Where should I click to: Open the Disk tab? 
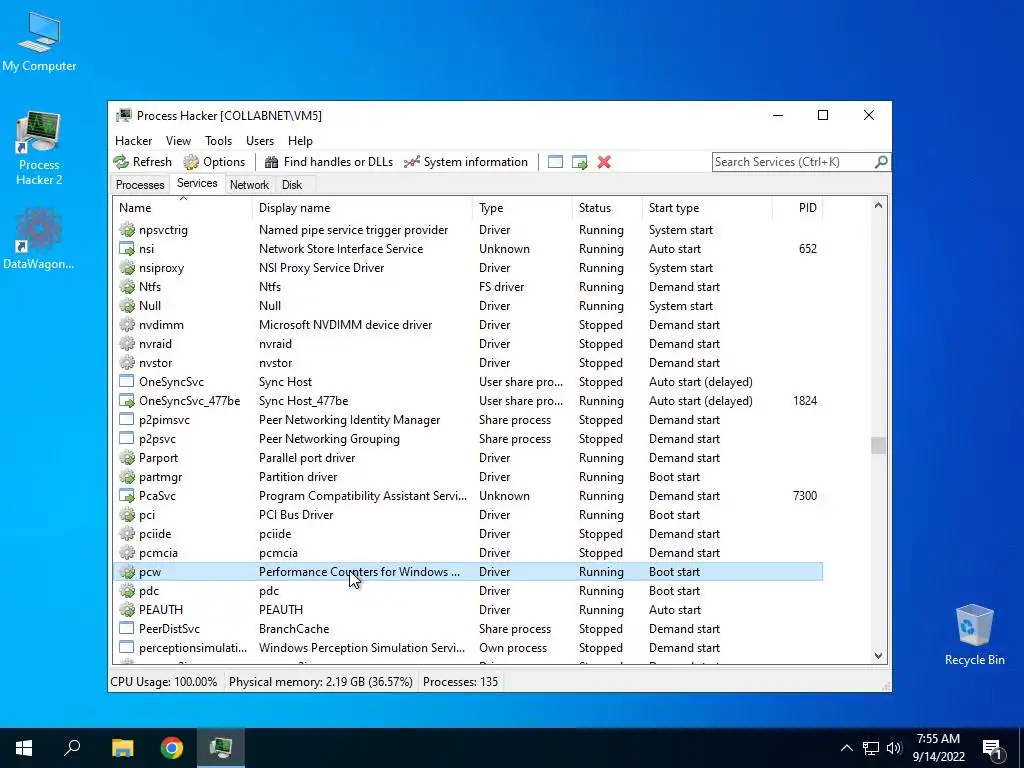click(x=292, y=185)
